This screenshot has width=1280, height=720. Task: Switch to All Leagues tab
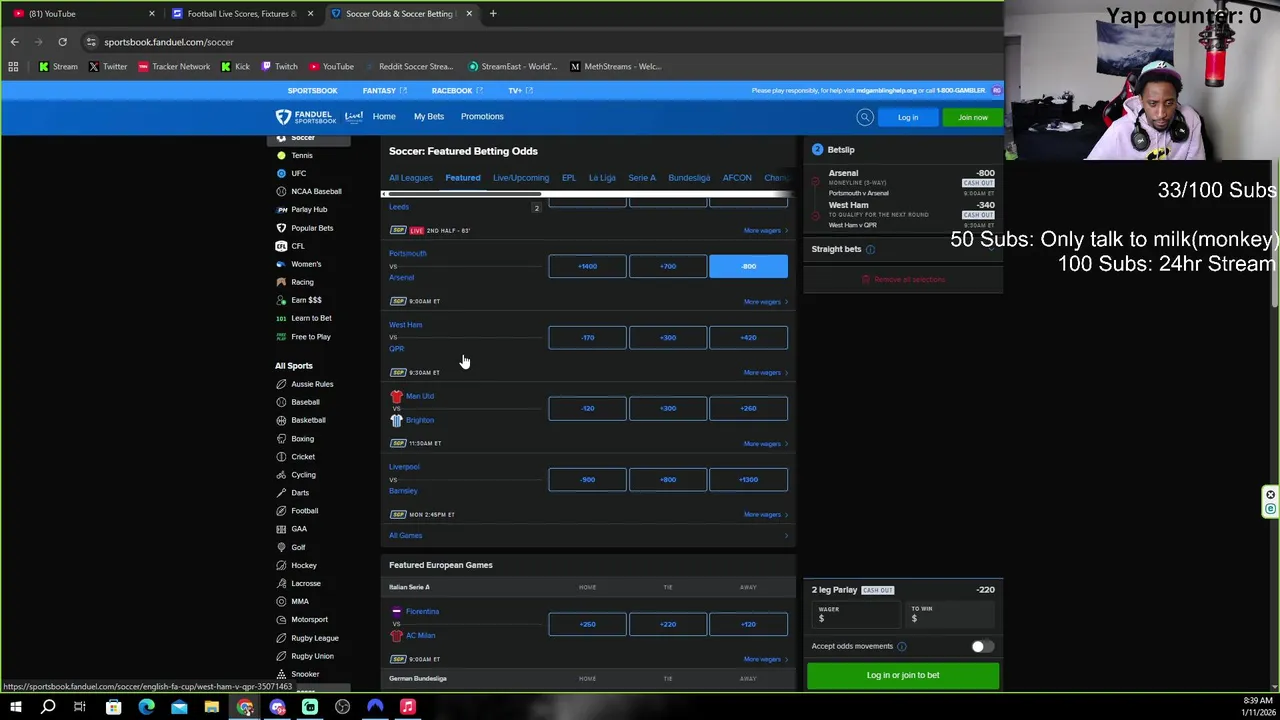(x=411, y=178)
